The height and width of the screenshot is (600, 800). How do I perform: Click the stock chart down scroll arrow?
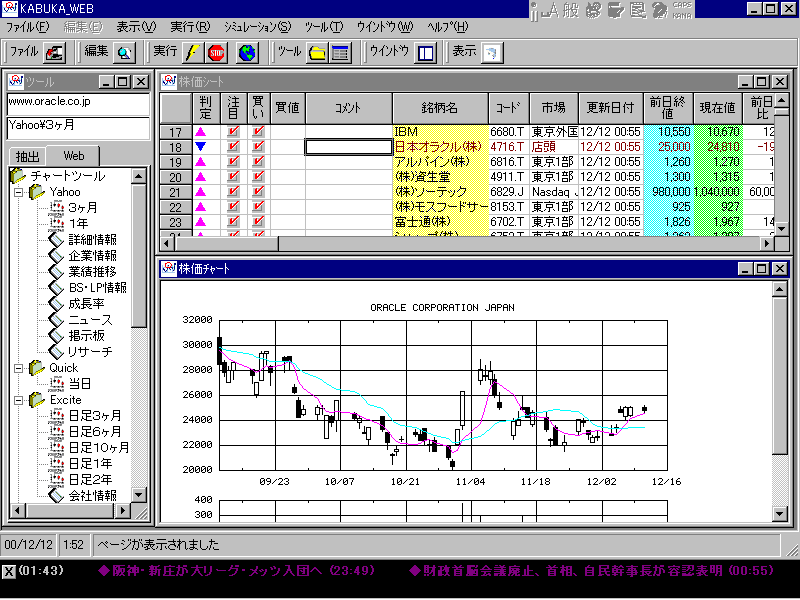pos(780,513)
